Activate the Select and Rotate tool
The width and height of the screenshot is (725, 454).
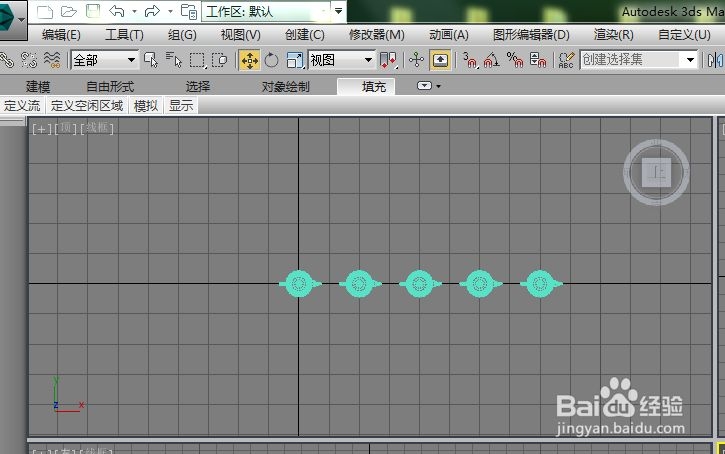(x=271, y=60)
